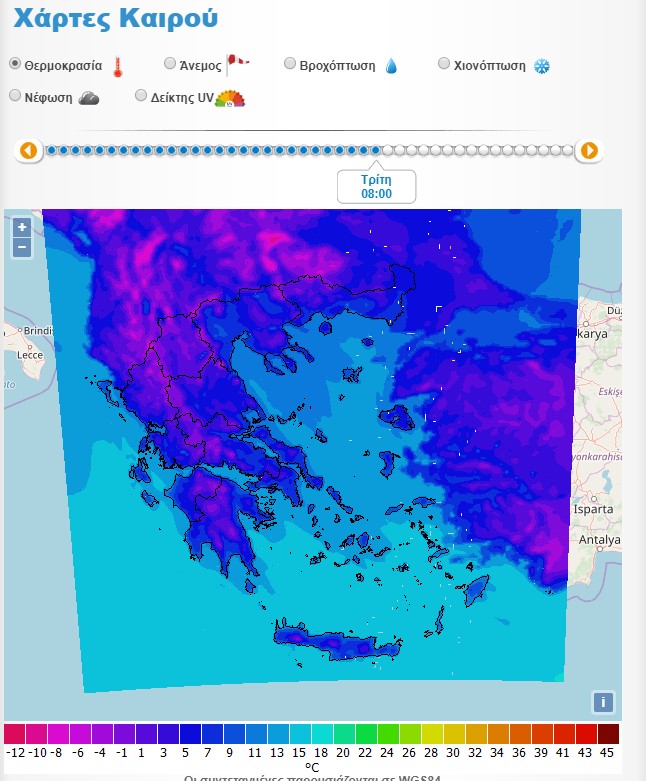Advance to next time step with right arrow
Viewport: 646px width, 781px height.
coord(589,150)
